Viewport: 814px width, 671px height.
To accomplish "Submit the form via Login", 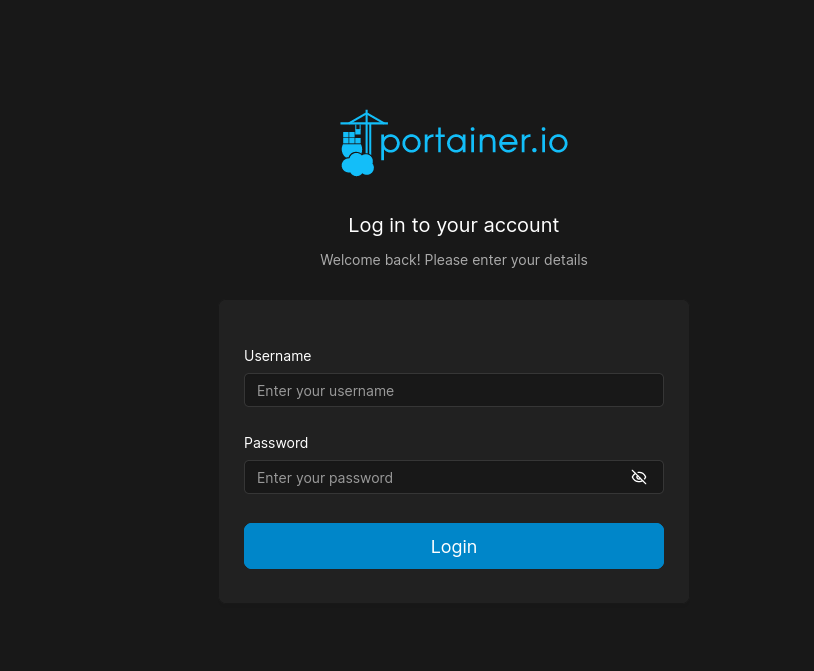I will 454,546.
